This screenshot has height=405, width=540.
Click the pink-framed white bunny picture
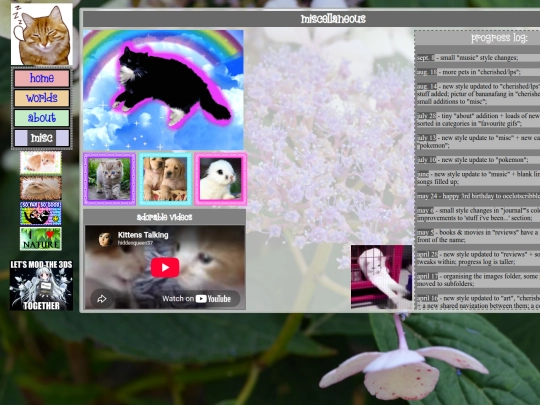pos(221,179)
